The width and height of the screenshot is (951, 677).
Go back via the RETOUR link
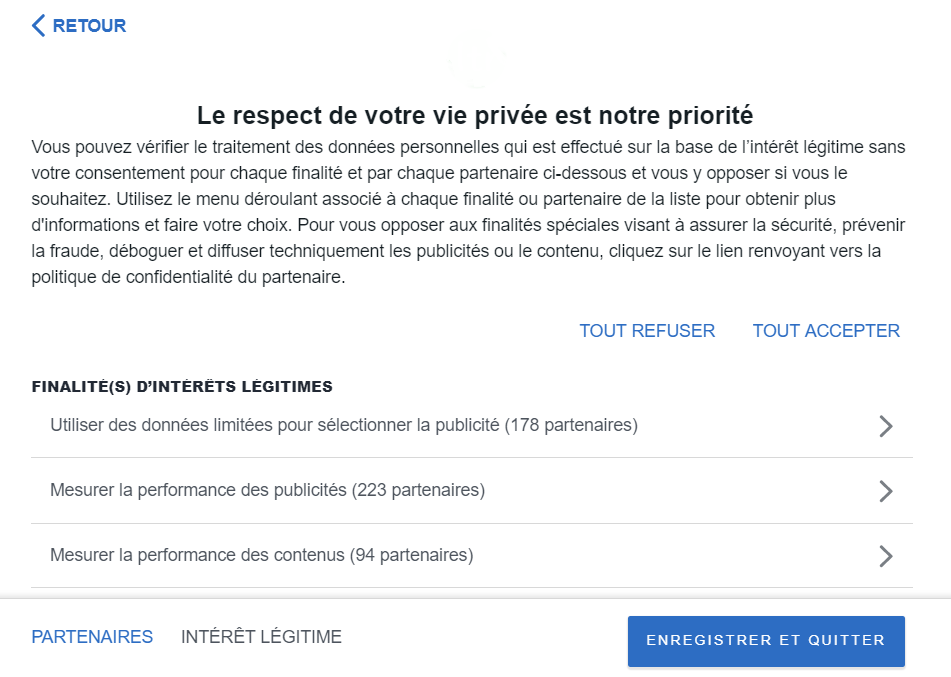89,26
